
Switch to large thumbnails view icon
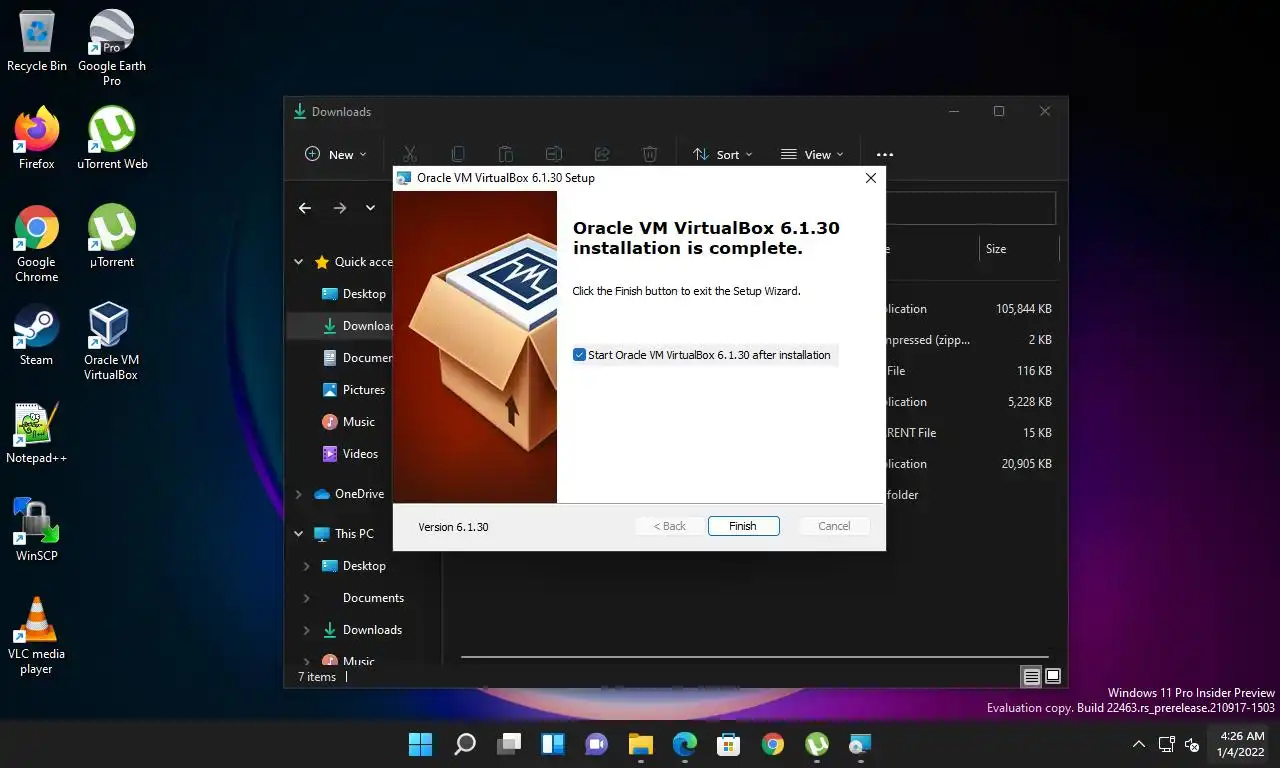click(1052, 677)
